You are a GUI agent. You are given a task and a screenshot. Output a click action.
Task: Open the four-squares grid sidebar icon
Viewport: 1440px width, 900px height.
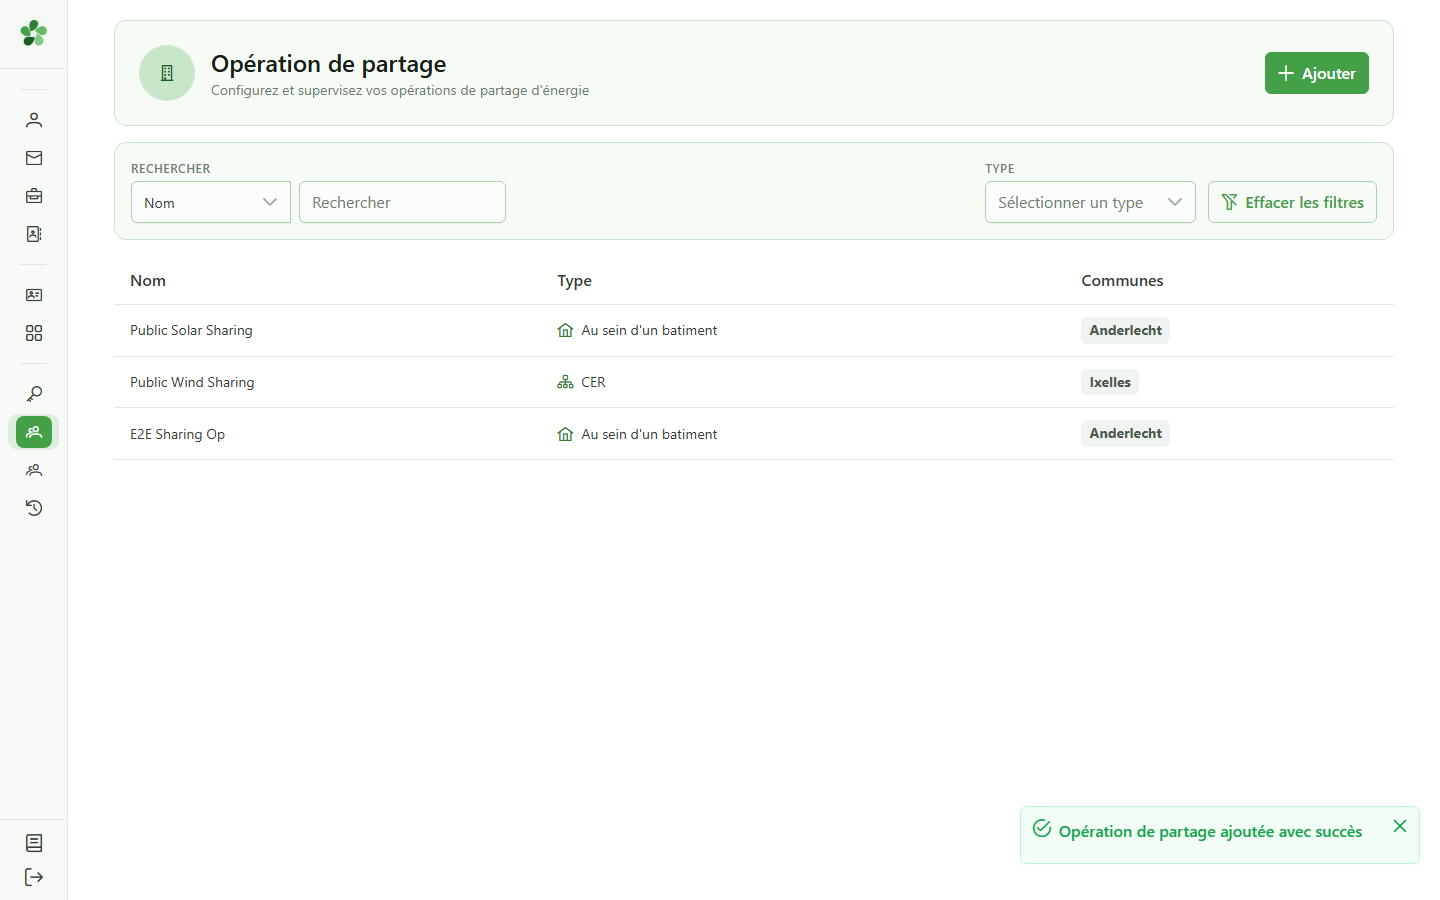34,333
